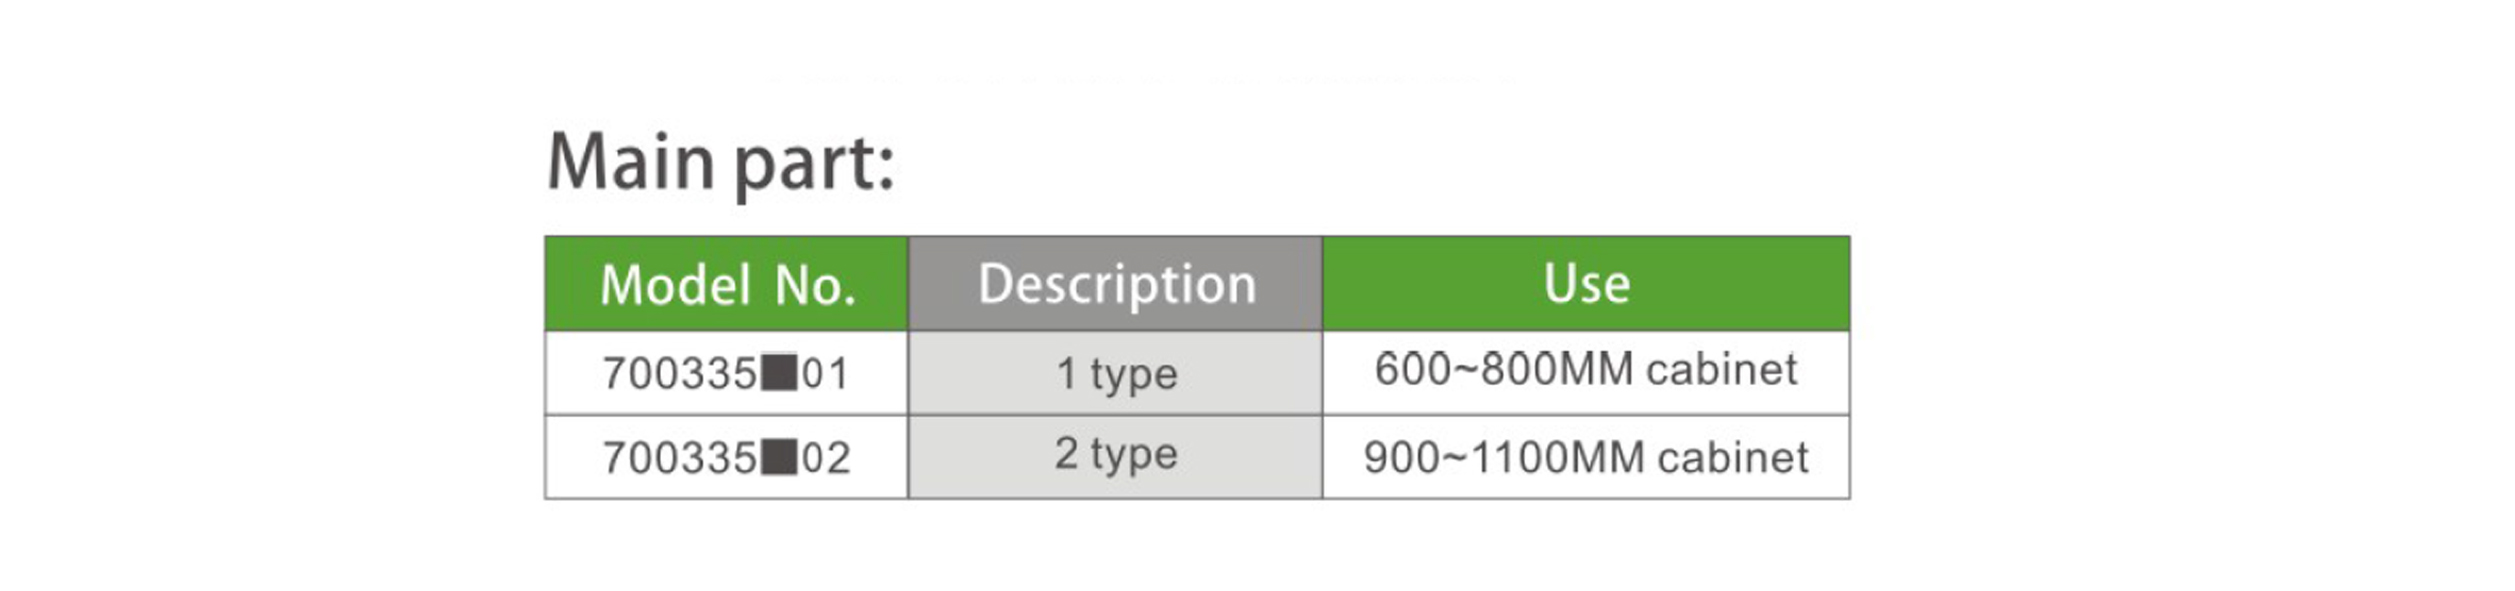
Task: Click "cabinet" in the 600~800MM row
Action: pyautogui.click(x=1721, y=370)
